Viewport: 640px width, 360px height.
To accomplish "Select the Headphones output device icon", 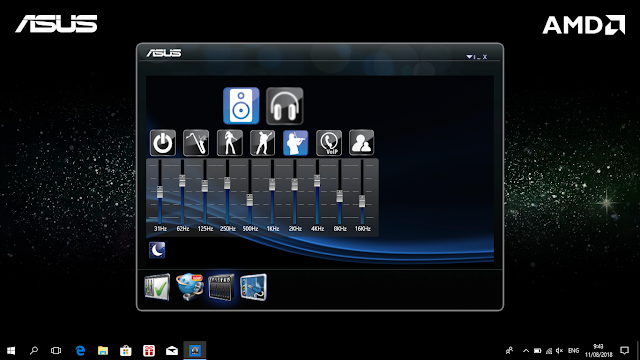I will [x=284, y=106].
